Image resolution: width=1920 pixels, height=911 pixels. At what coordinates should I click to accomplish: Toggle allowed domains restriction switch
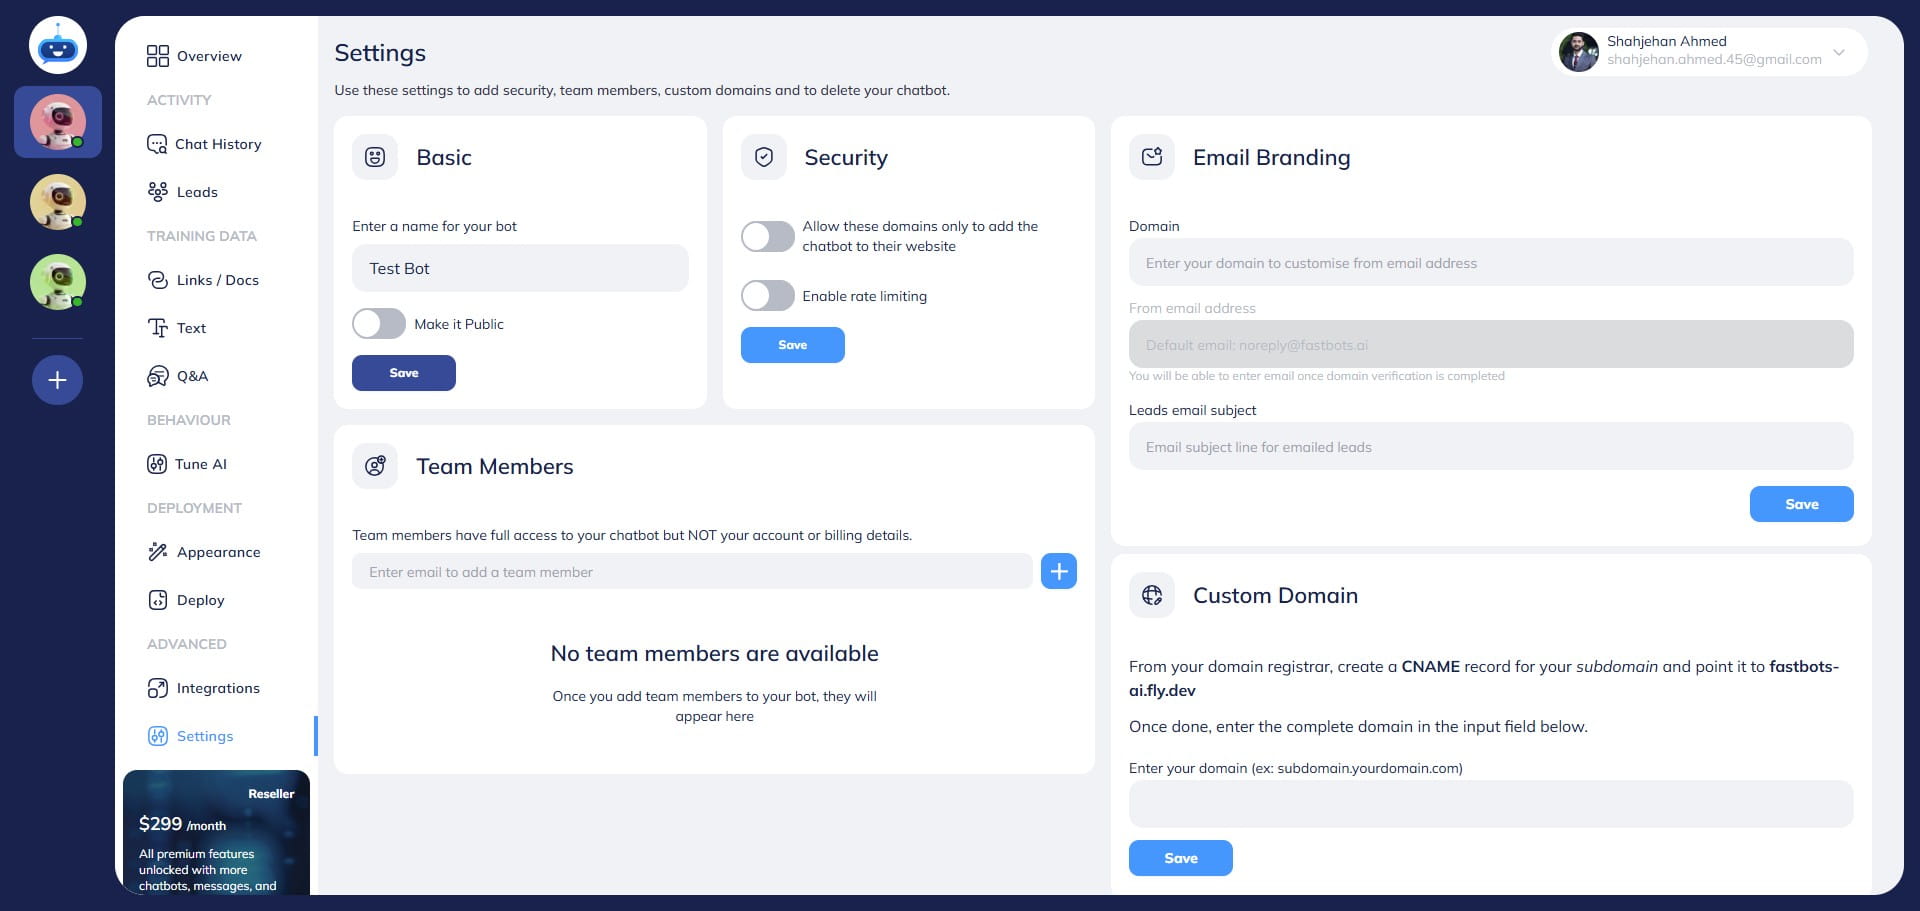pyautogui.click(x=768, y=236)
